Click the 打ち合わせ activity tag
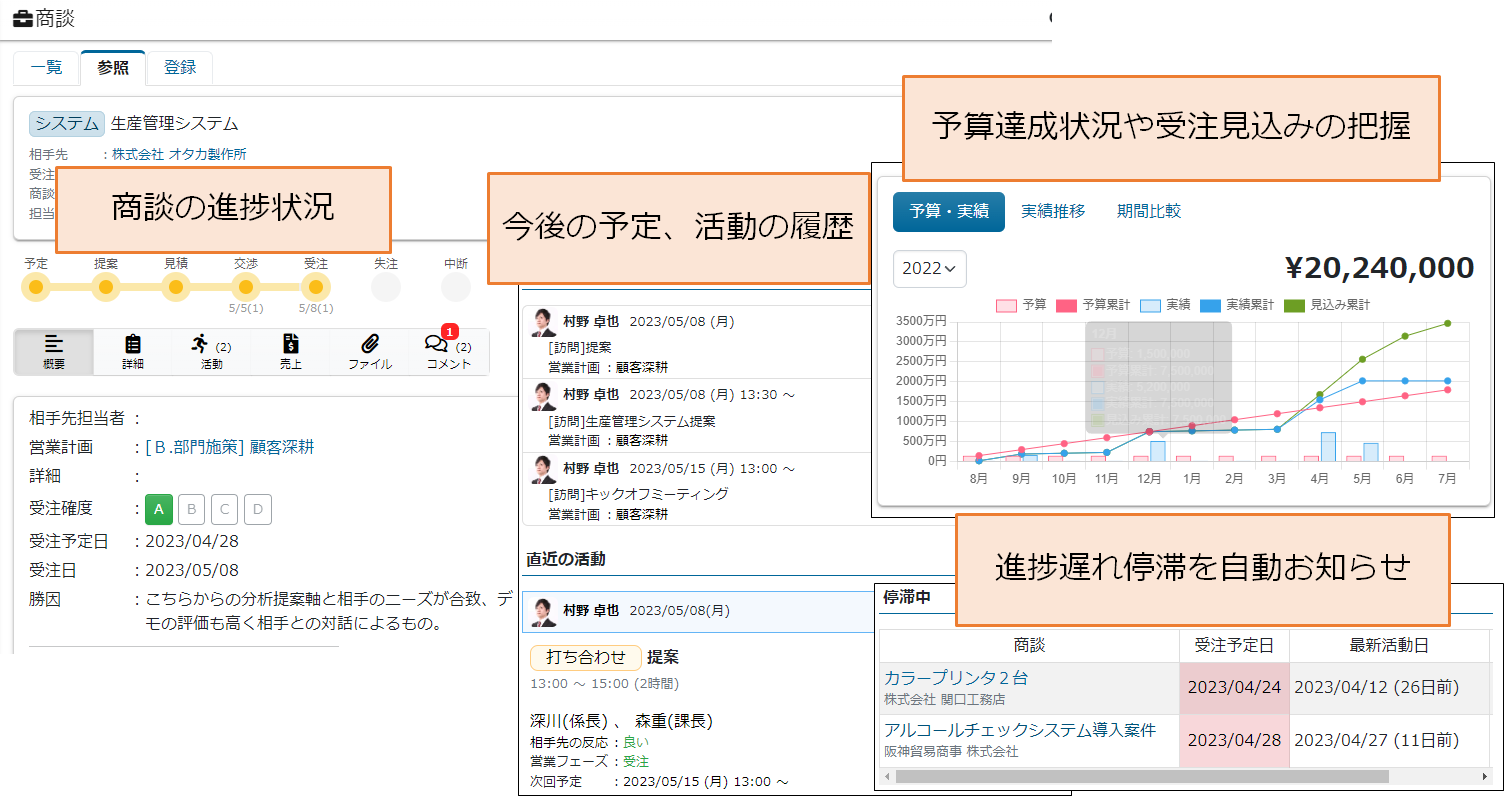The width and height of the screenshot is (1504, 796). (585, 657)
